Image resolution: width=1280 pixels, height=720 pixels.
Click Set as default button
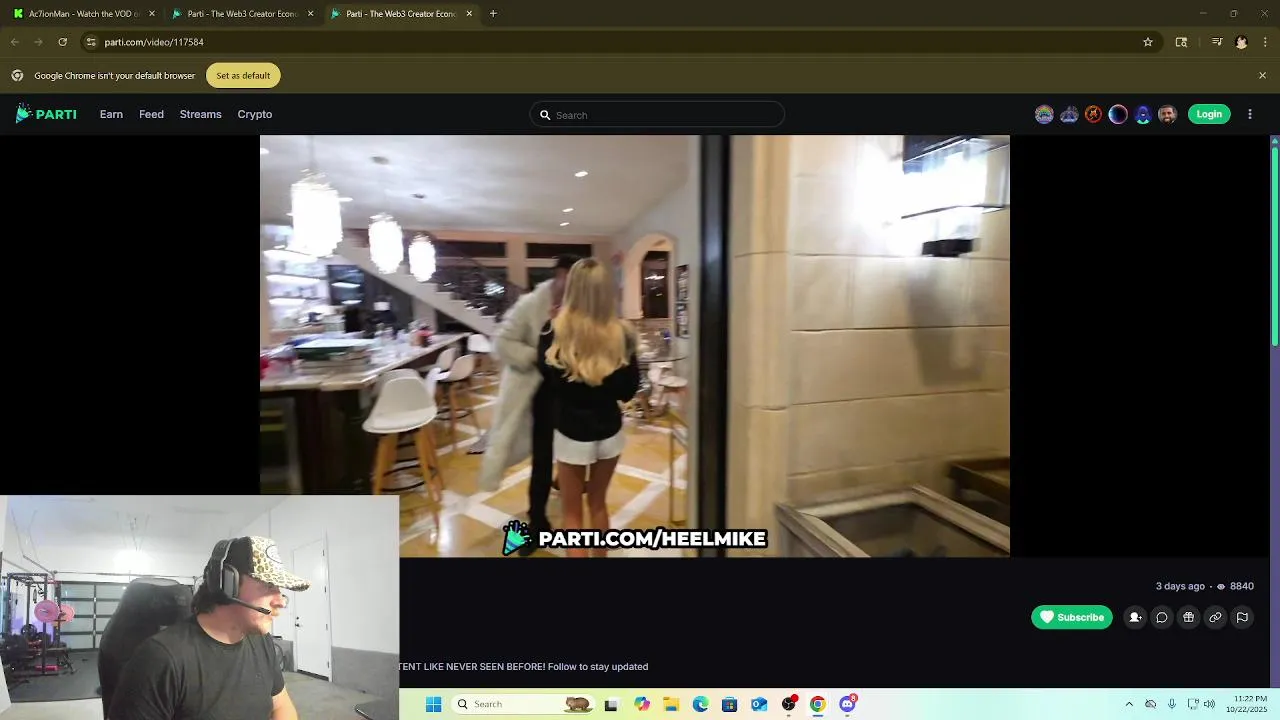(x=243, y=75)
